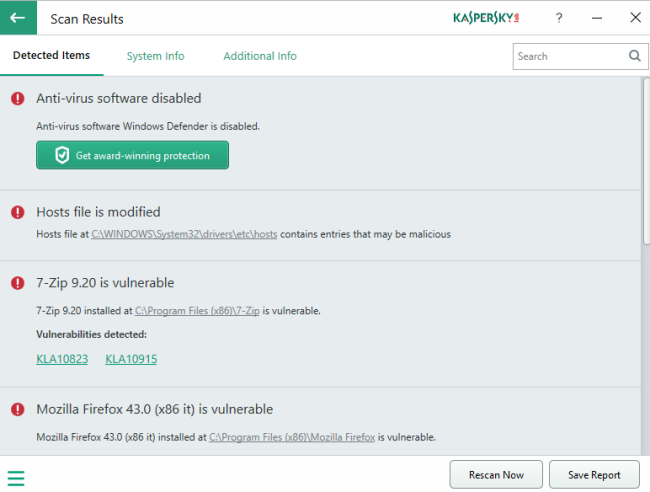
Task: Open vulnerability KLA10915 link
Action: [x=131, y=359]
